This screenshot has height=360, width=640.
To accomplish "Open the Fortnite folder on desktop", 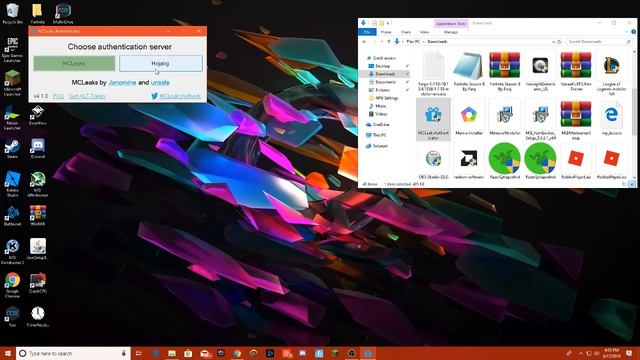I will (37, 13).
